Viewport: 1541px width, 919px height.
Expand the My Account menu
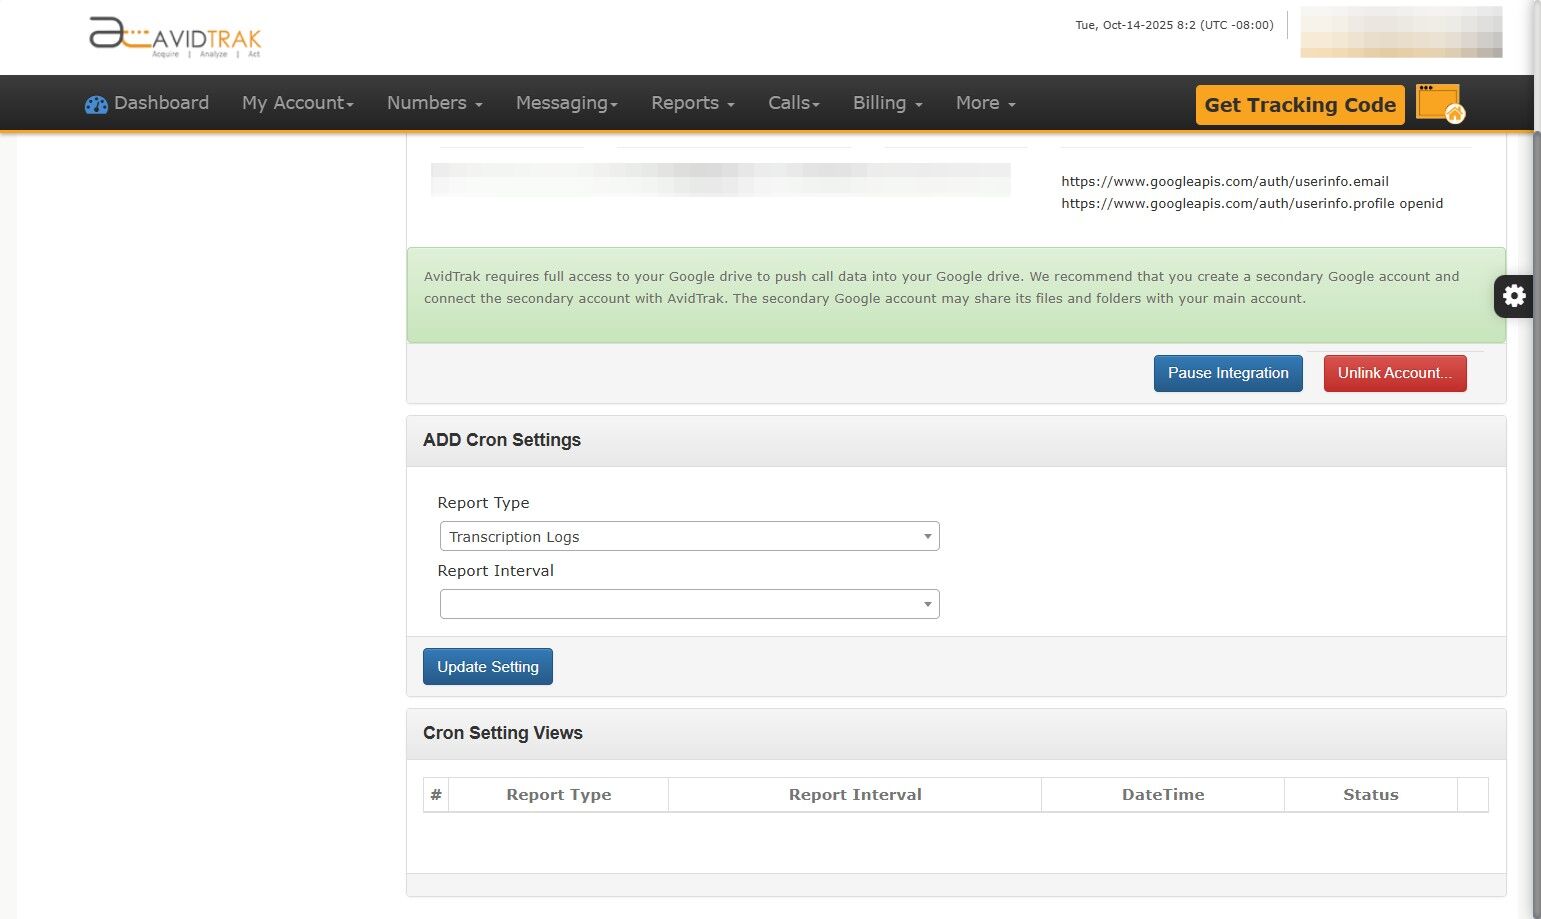coord(298,103)
